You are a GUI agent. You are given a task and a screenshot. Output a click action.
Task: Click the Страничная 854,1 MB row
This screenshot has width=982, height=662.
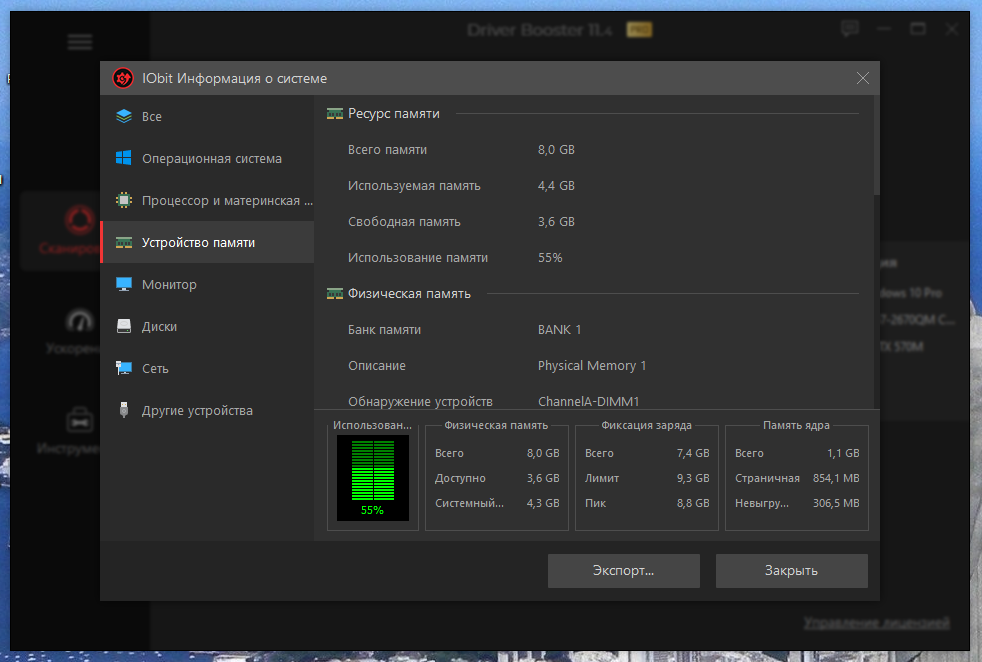[x=797, y=478]
